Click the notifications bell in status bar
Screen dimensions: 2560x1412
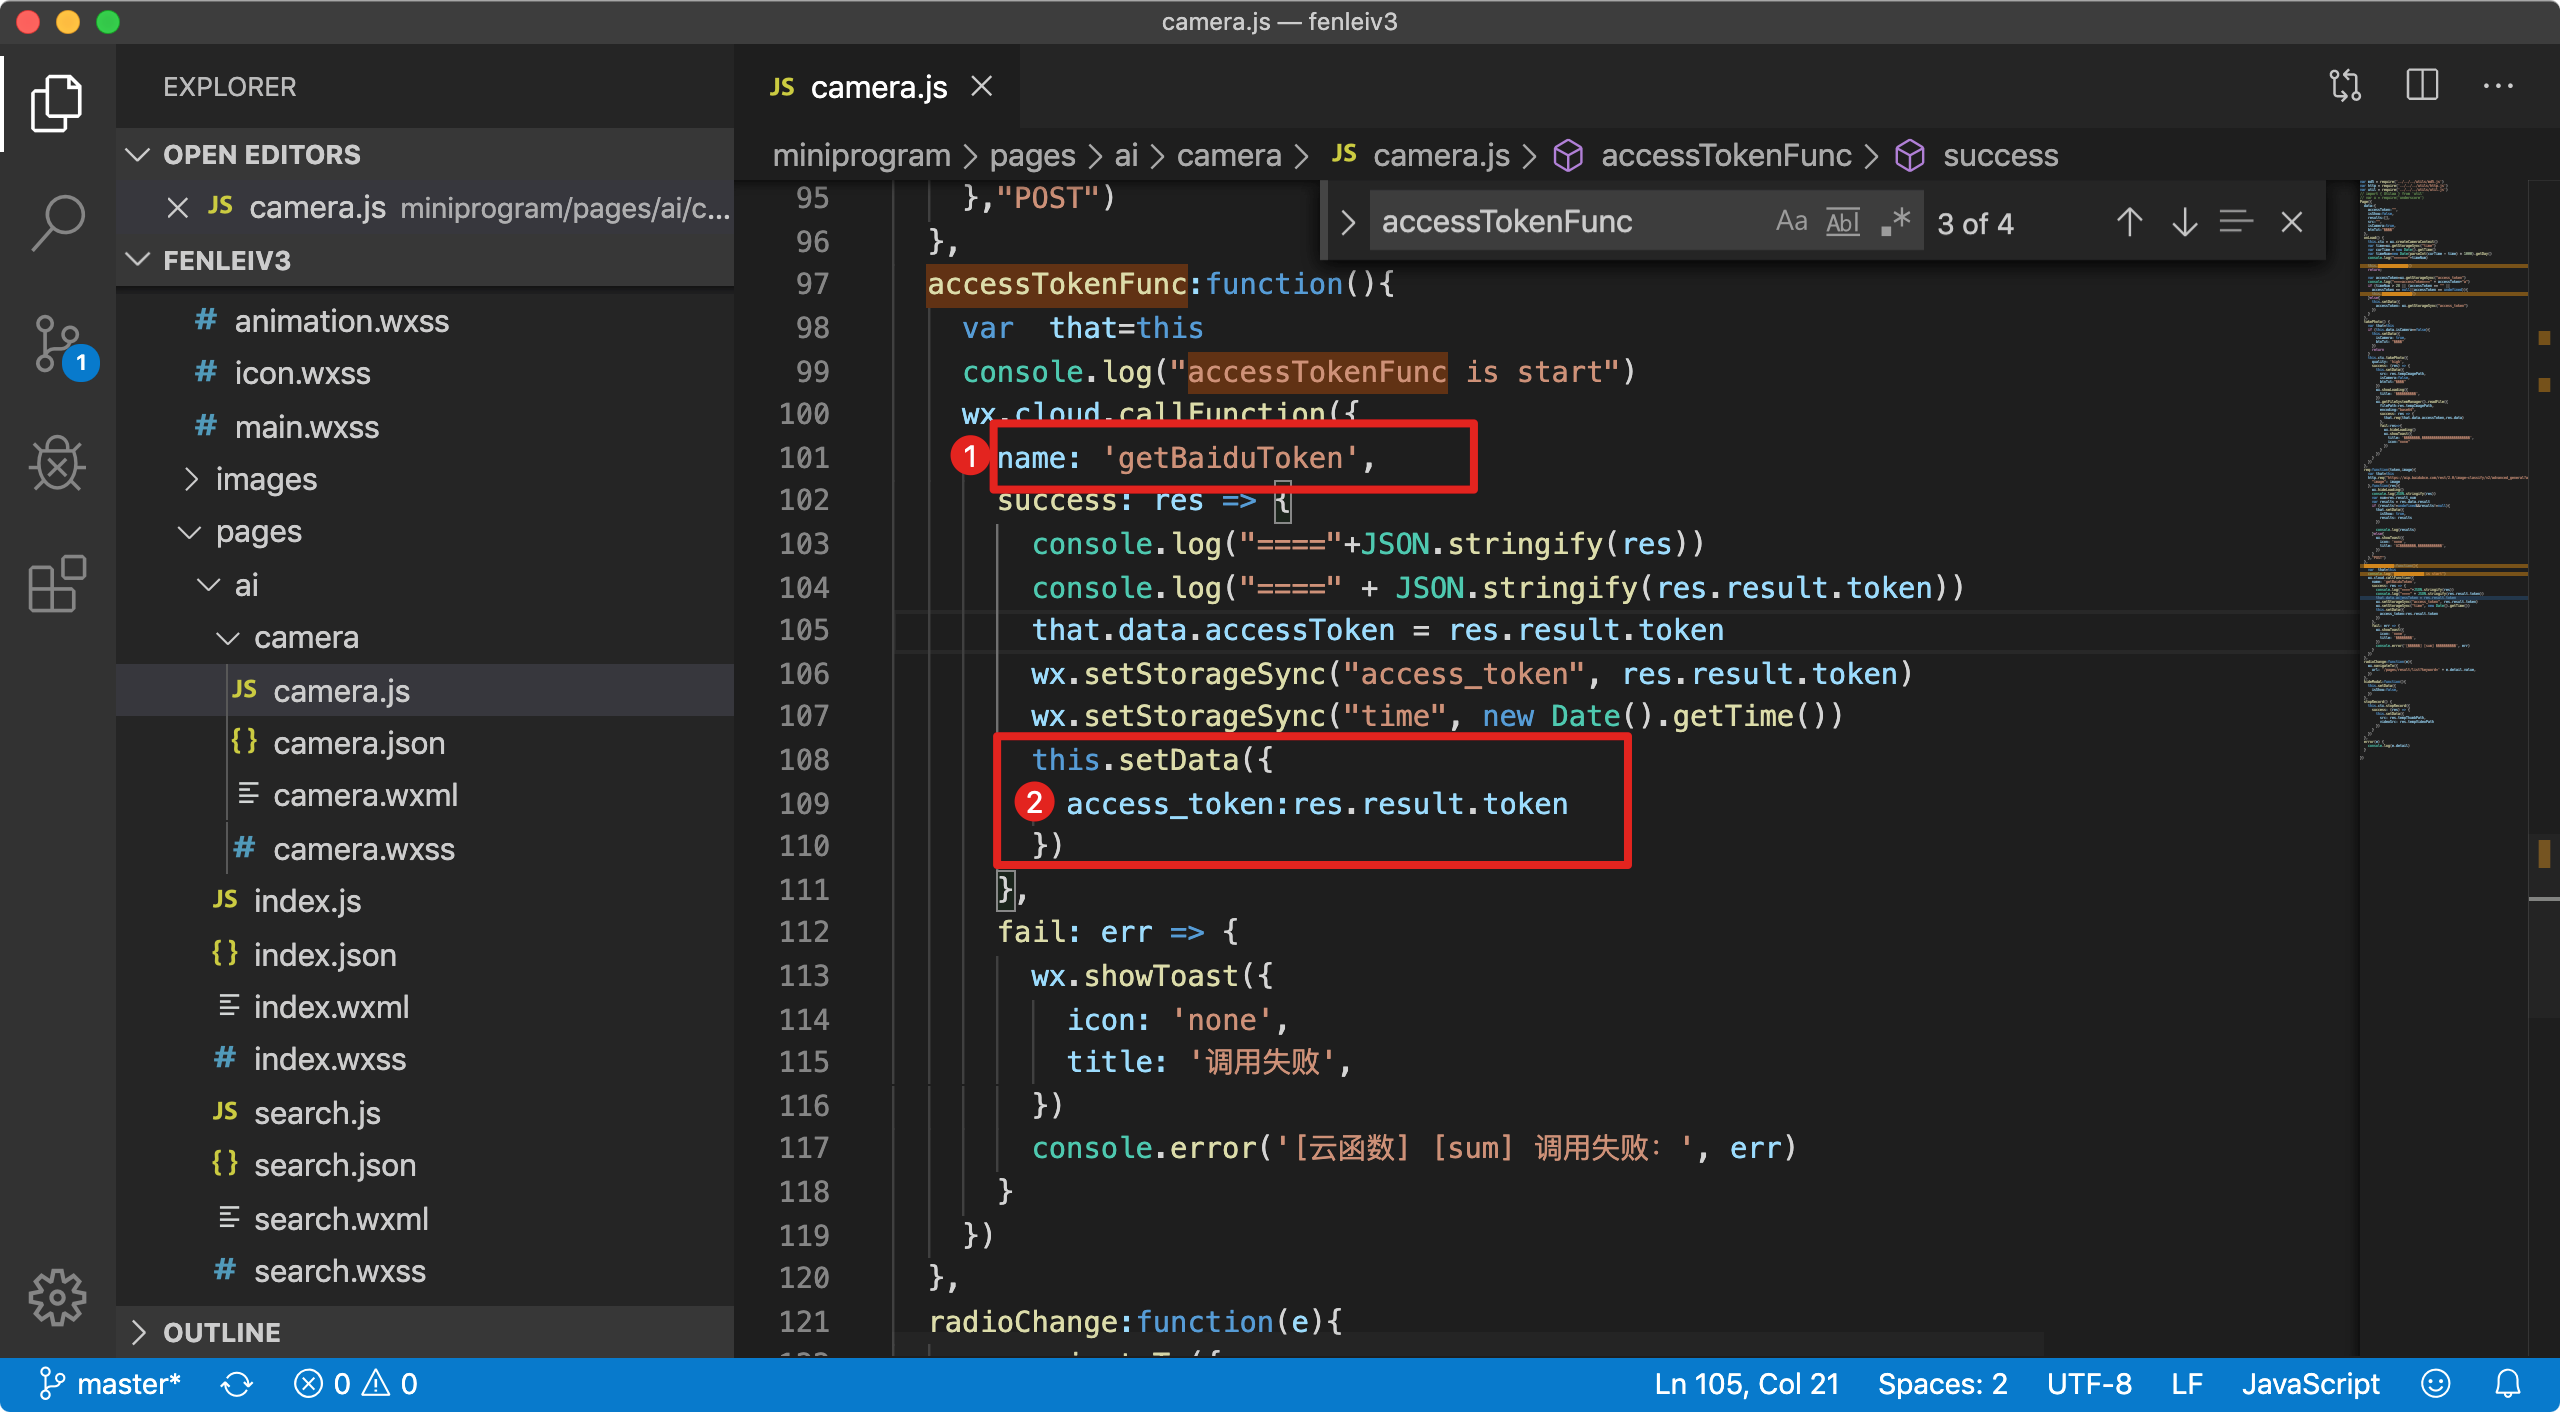(x=2507, y=1384)
